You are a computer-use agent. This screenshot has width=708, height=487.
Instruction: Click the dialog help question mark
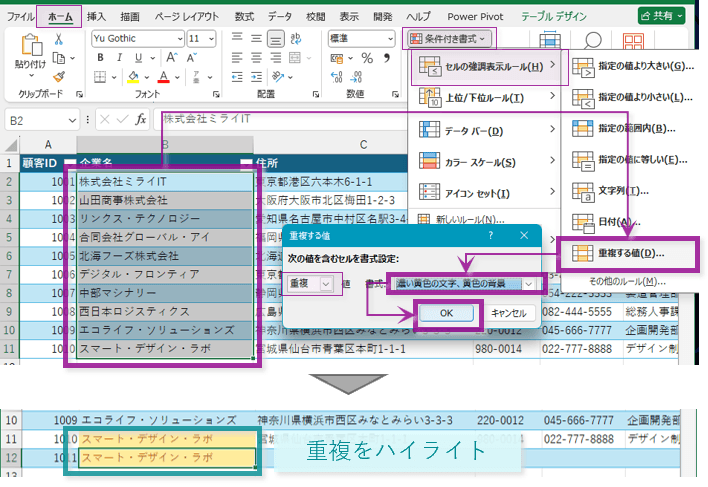tap(491, 235)
